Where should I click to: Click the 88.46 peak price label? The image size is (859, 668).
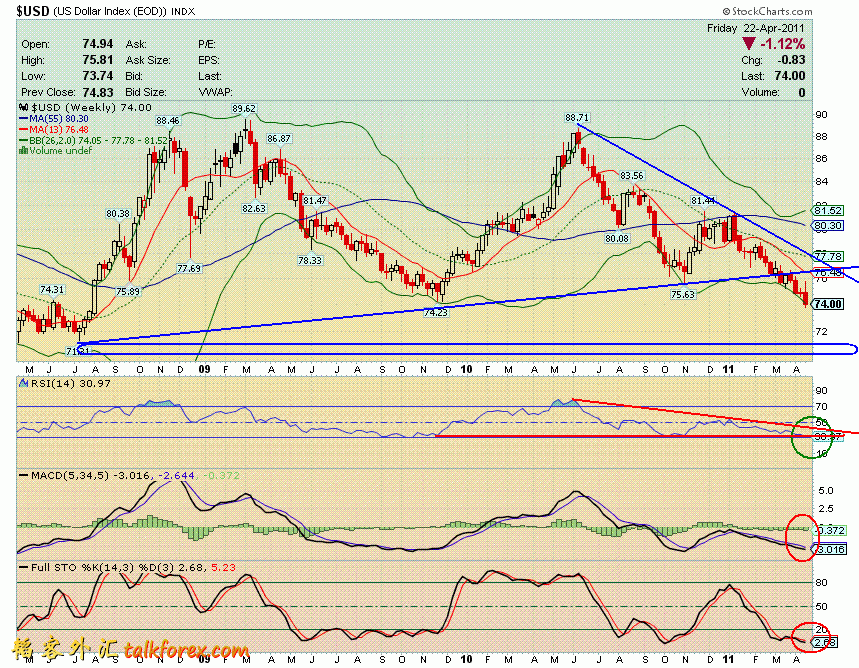tap(168, 121)
